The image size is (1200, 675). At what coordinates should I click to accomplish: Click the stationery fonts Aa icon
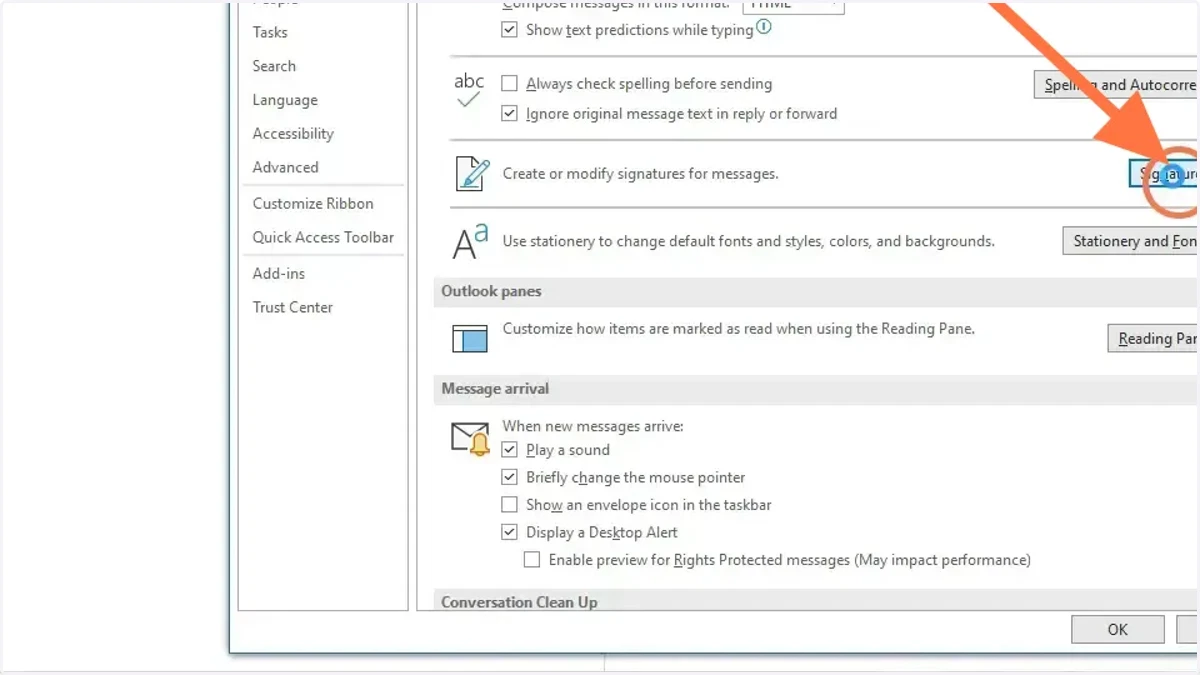coord(471,241)
